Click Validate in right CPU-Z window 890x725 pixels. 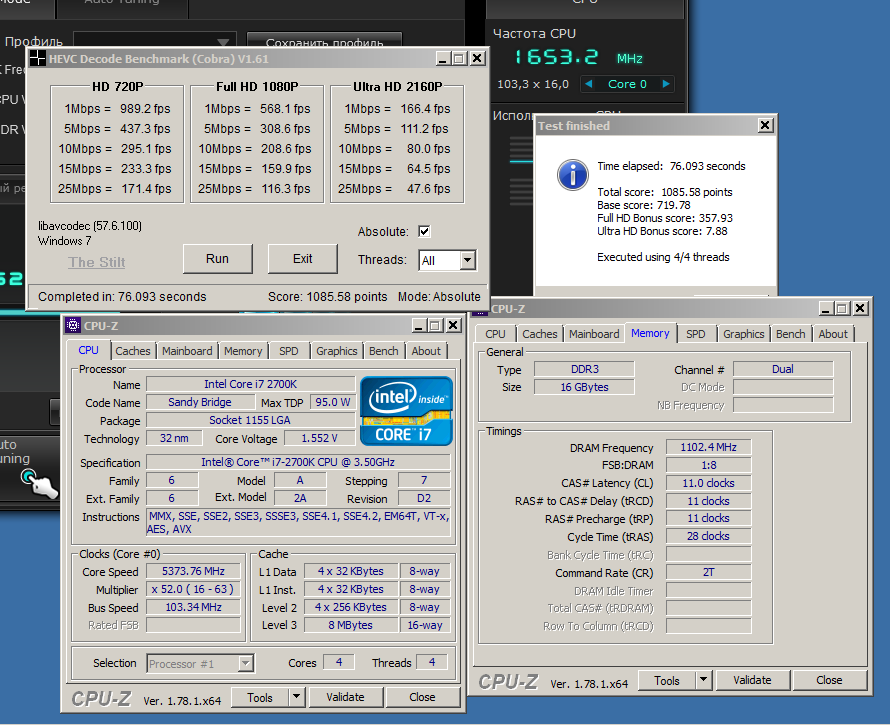752,680
